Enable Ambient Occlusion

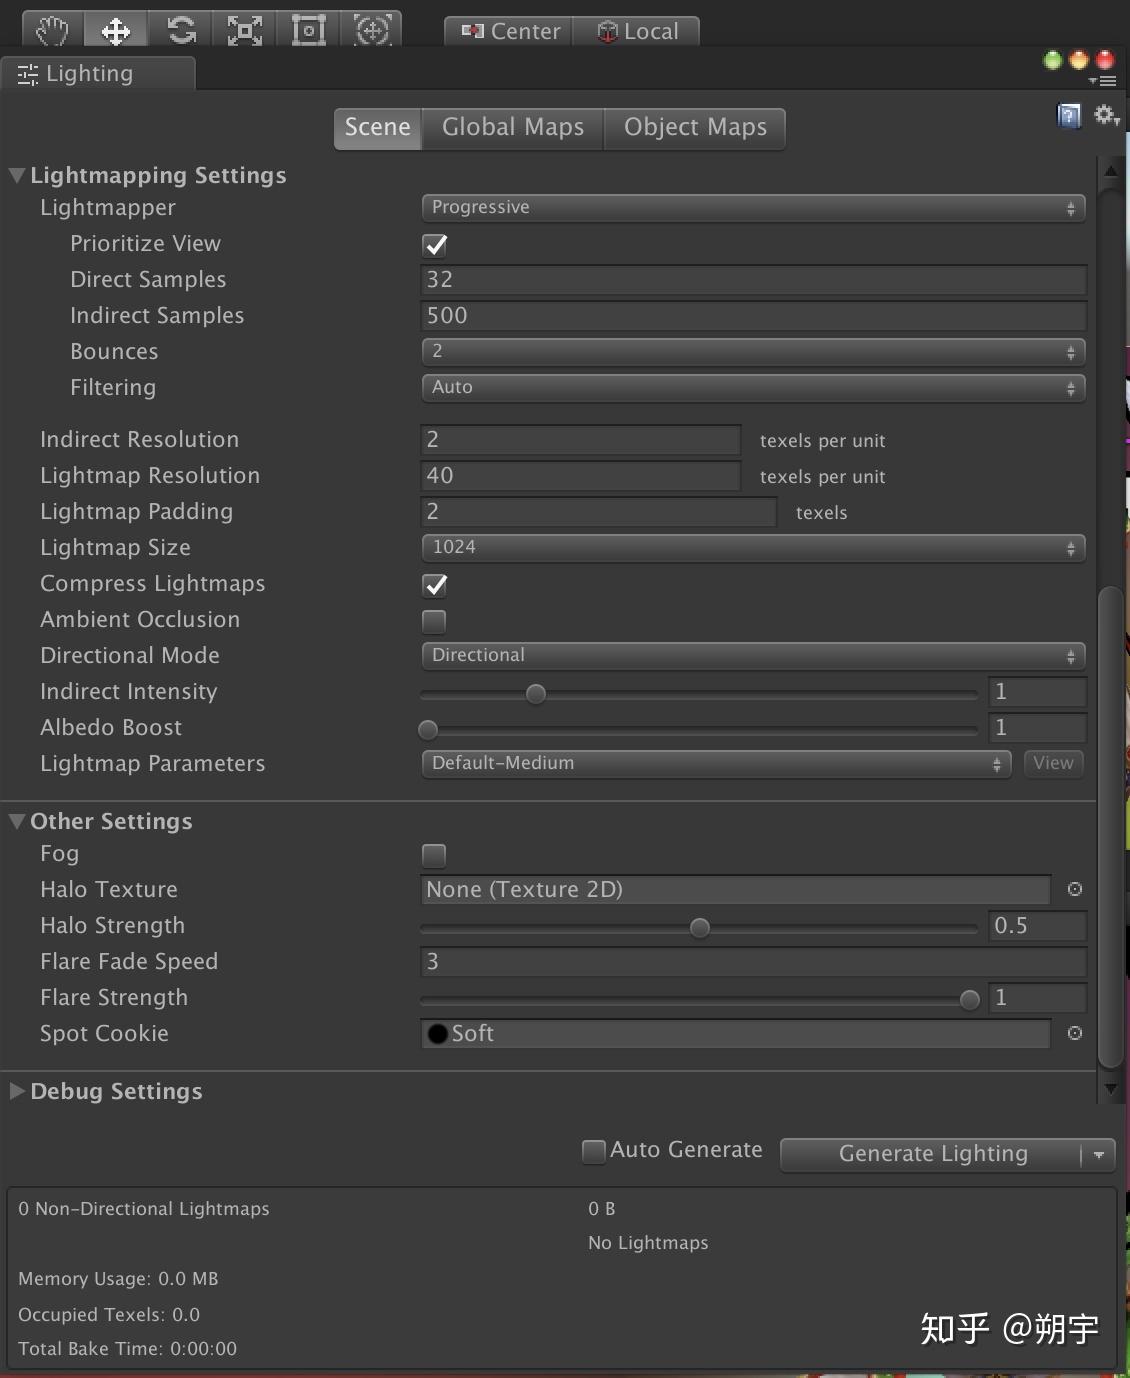434,621
